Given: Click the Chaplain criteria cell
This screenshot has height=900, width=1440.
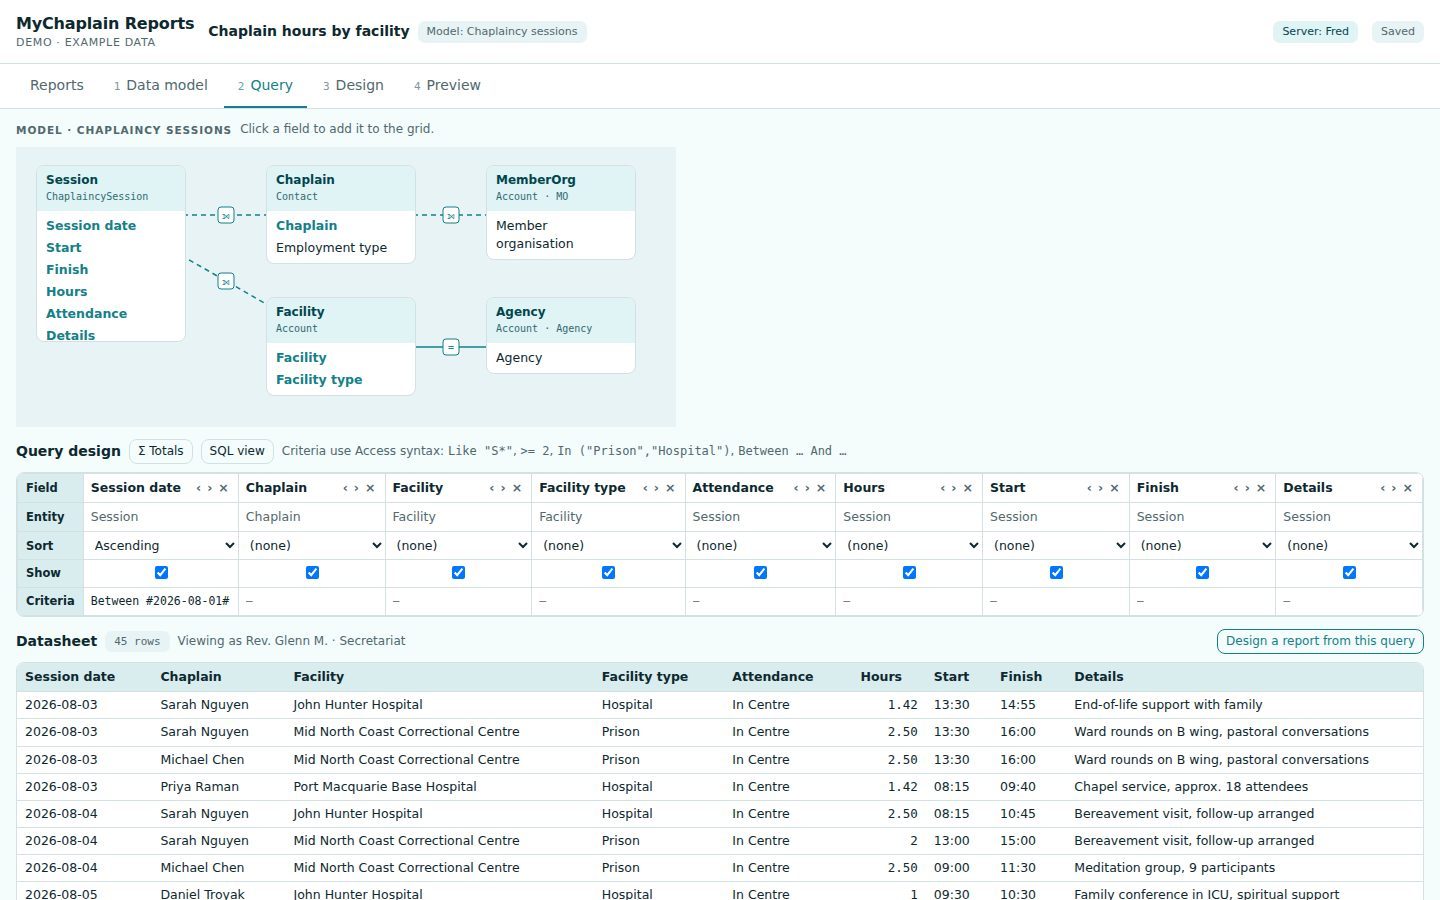Looking at the screenshot, I should (x=311, y=601).
